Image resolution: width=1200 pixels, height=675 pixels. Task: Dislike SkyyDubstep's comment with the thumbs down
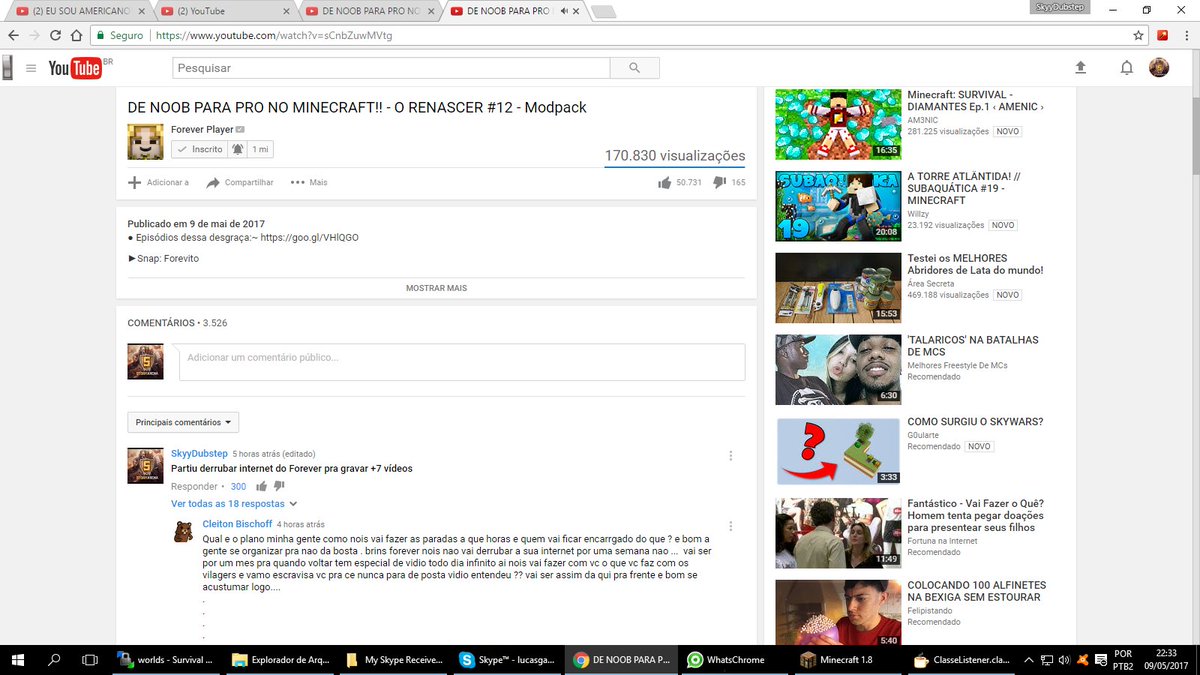pyautogui.click(x=279, y=487)
